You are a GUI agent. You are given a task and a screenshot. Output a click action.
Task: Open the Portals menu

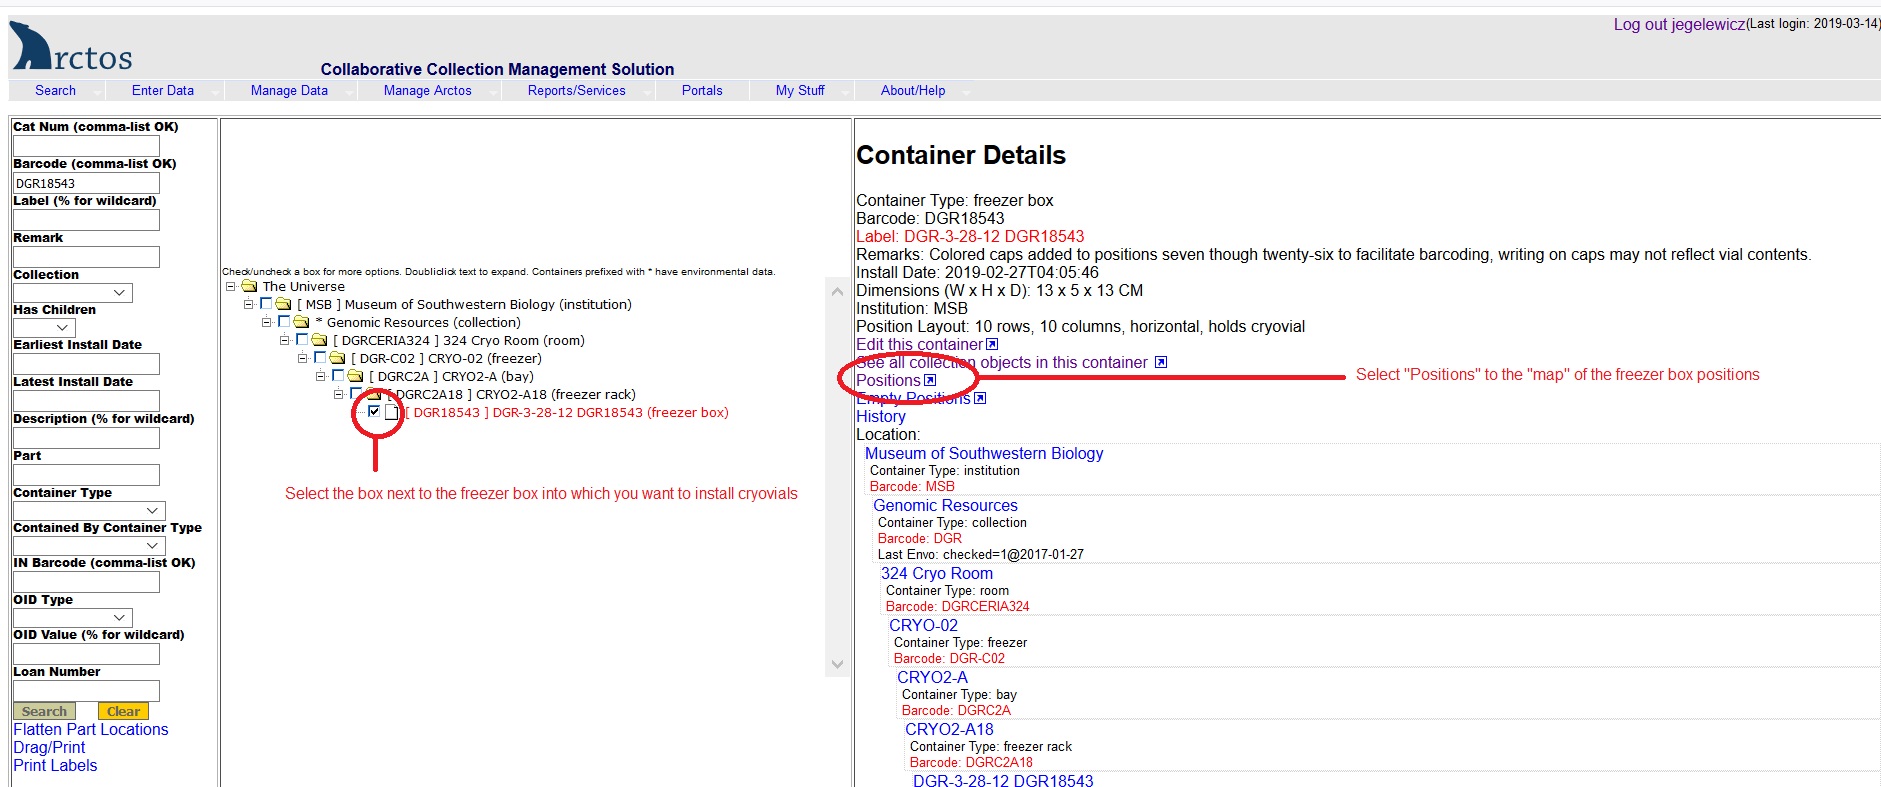[702, 90]
